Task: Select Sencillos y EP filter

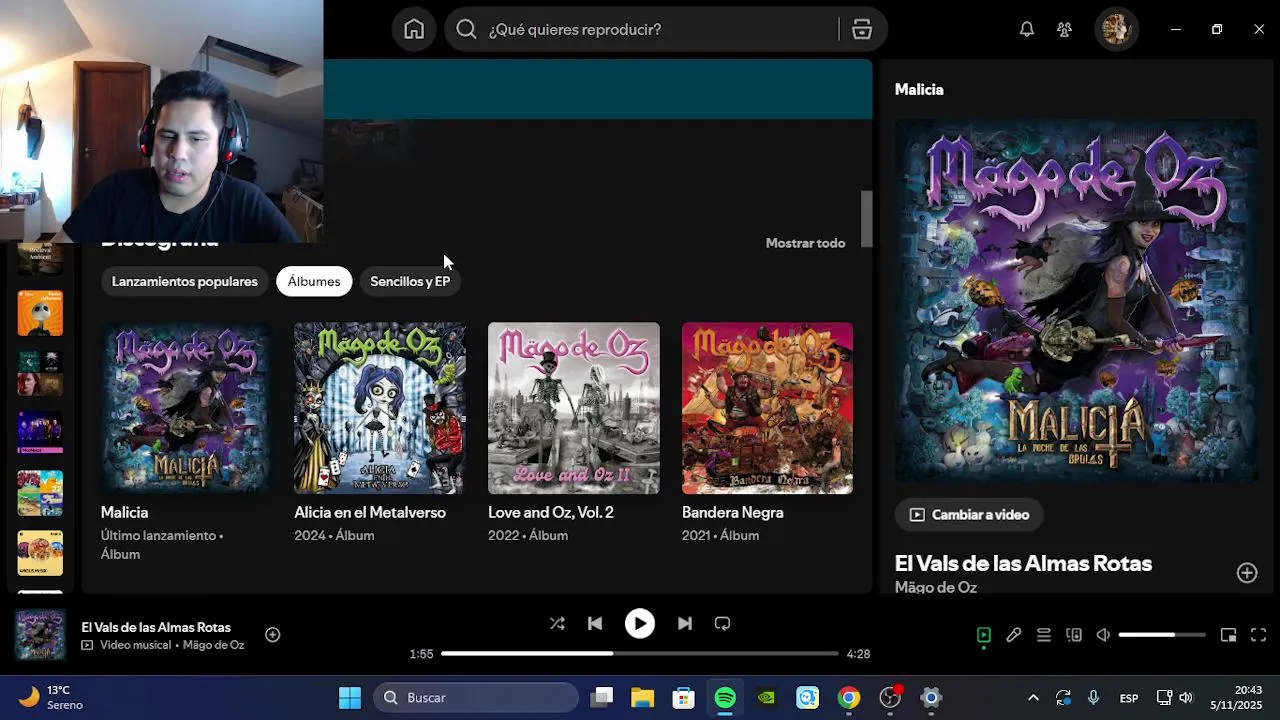Action: tap(410, 281)
